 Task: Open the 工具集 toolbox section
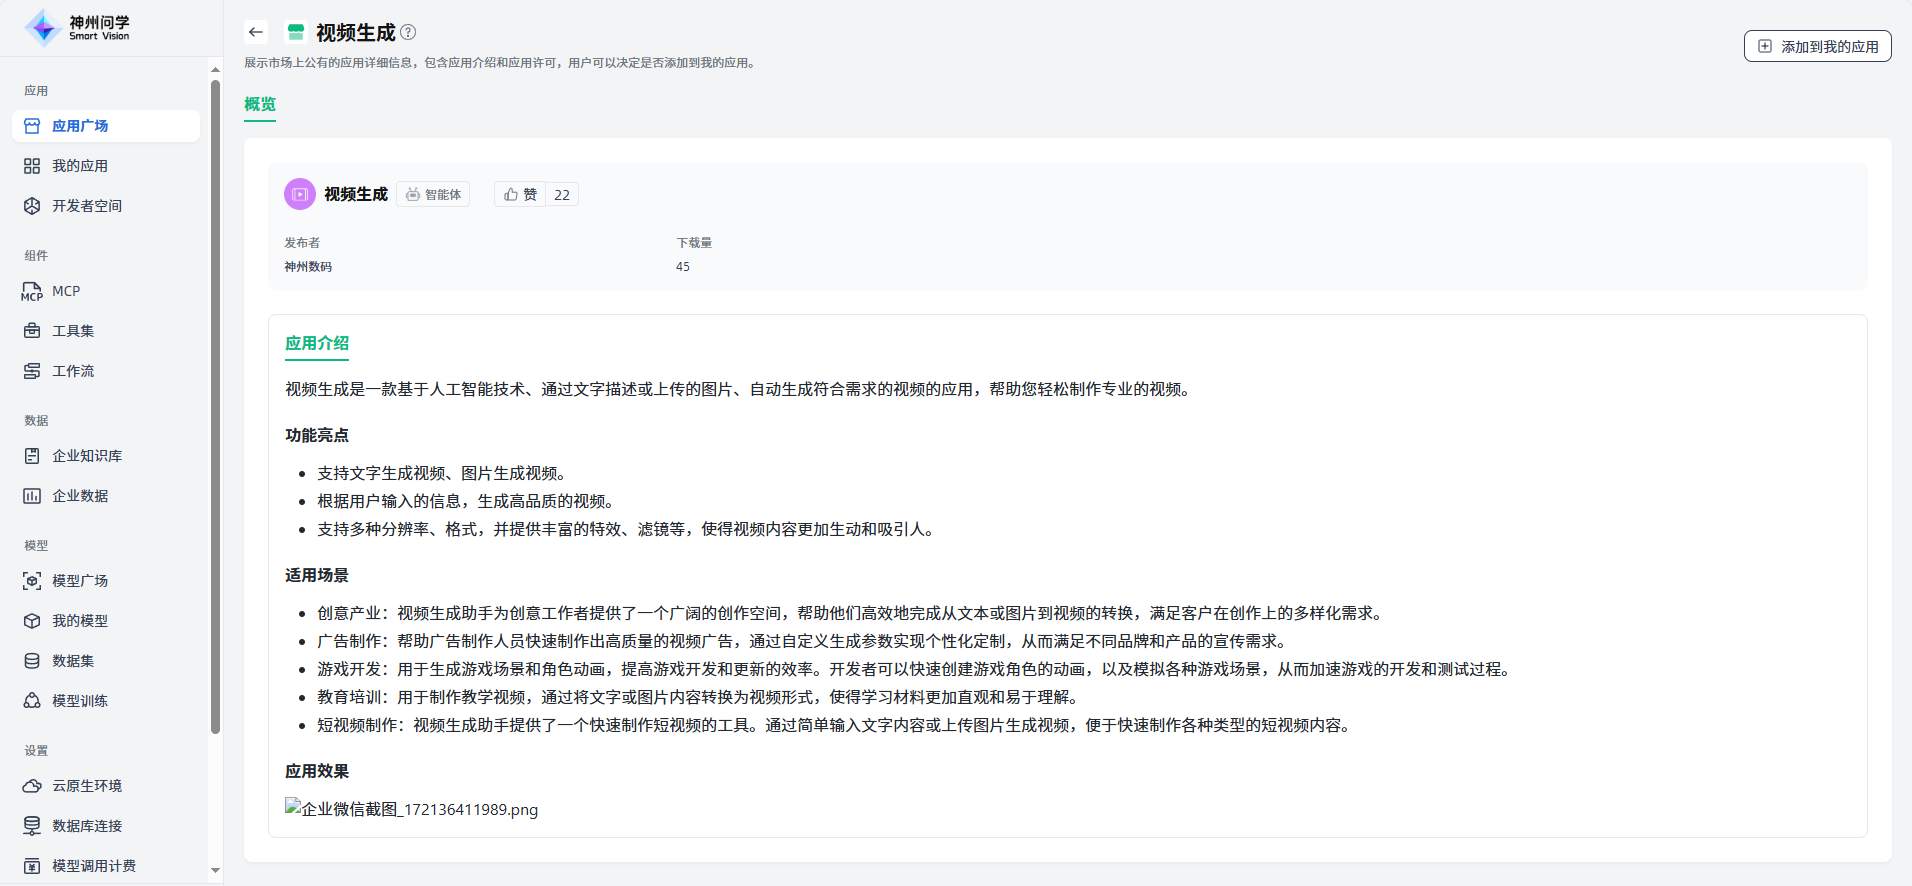pos(72,331)
